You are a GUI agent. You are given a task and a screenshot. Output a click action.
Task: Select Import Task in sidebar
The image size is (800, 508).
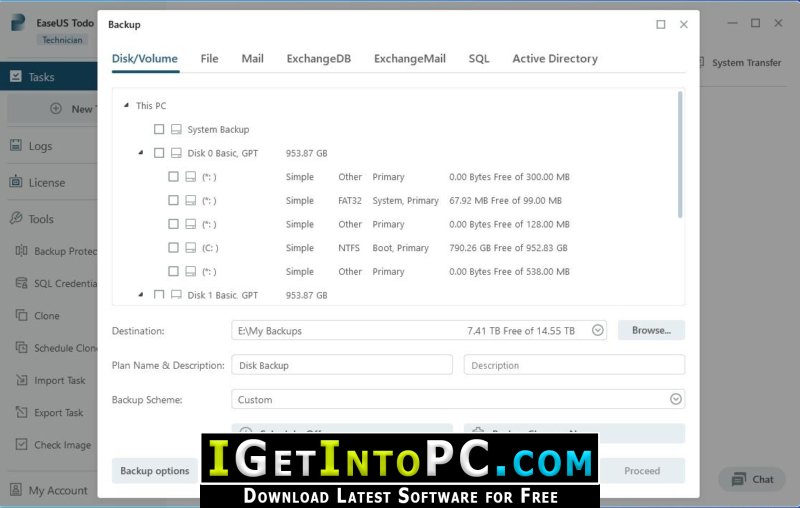click(51, 380)
